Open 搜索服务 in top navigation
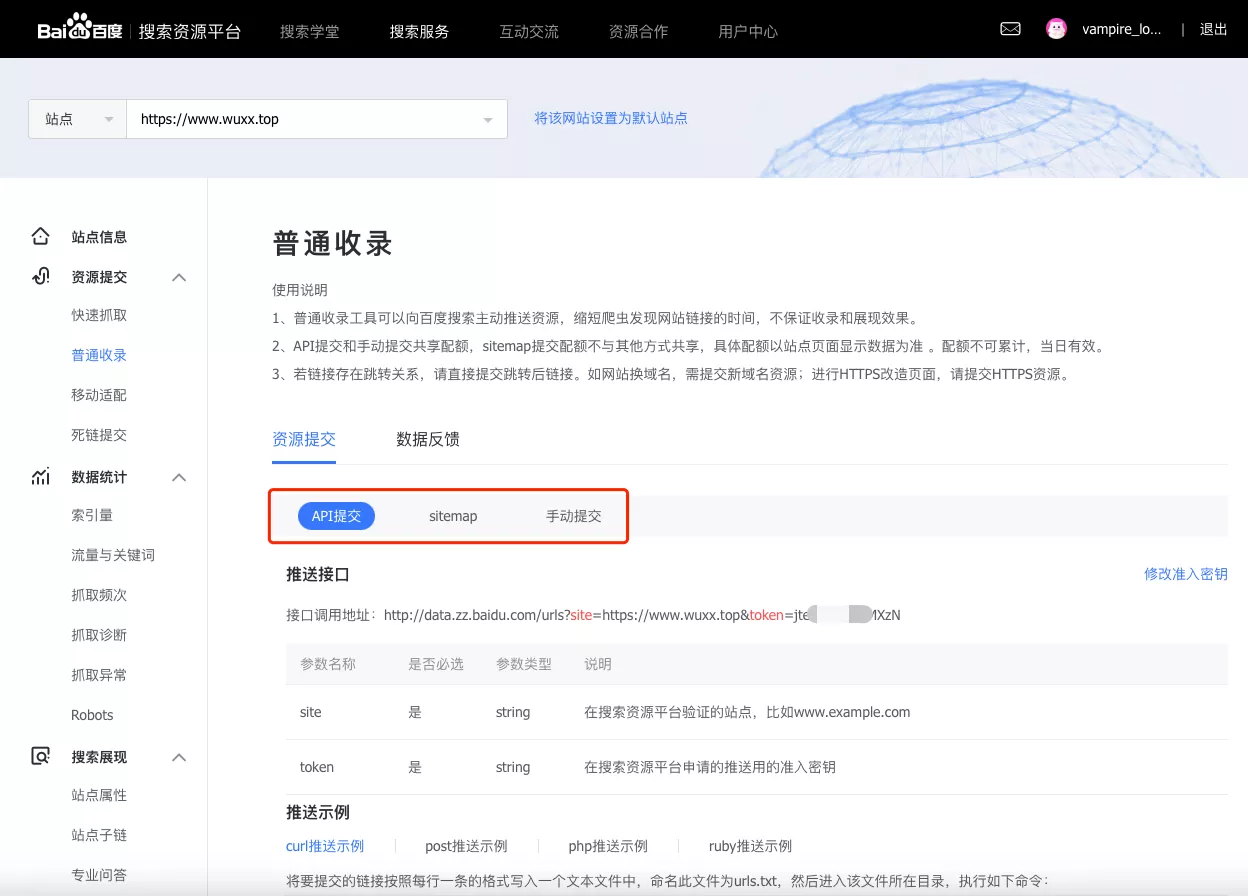The width and height of the screenshot is (1248, 896). point(419,31)
